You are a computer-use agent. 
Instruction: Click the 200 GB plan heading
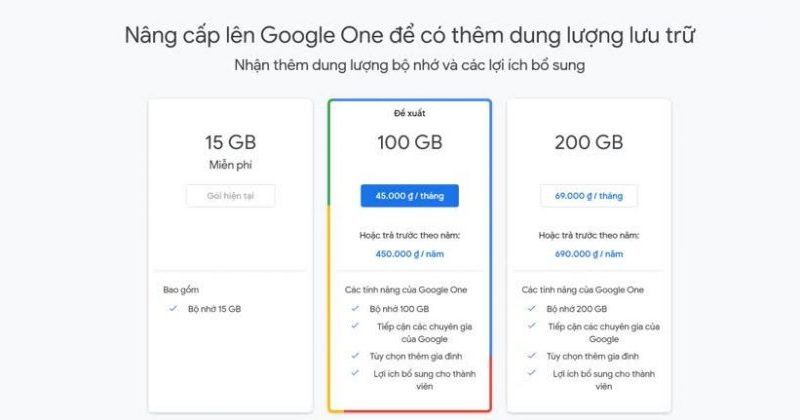588,142
